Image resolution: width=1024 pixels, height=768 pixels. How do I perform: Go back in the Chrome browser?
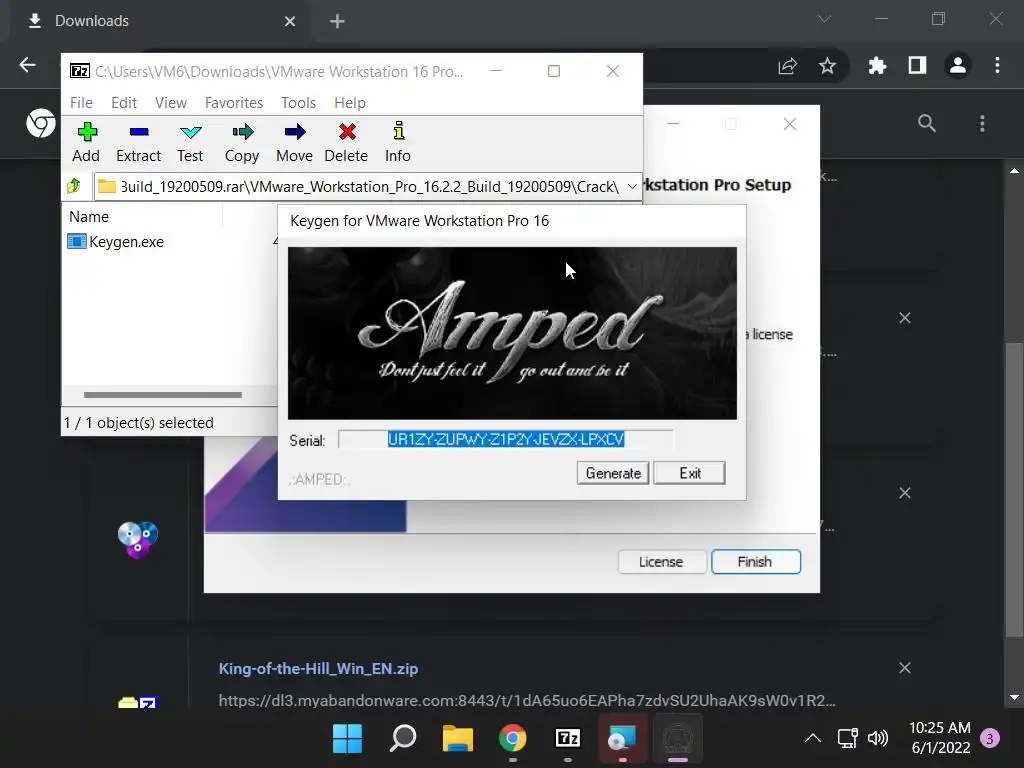[x=27, y=65]
